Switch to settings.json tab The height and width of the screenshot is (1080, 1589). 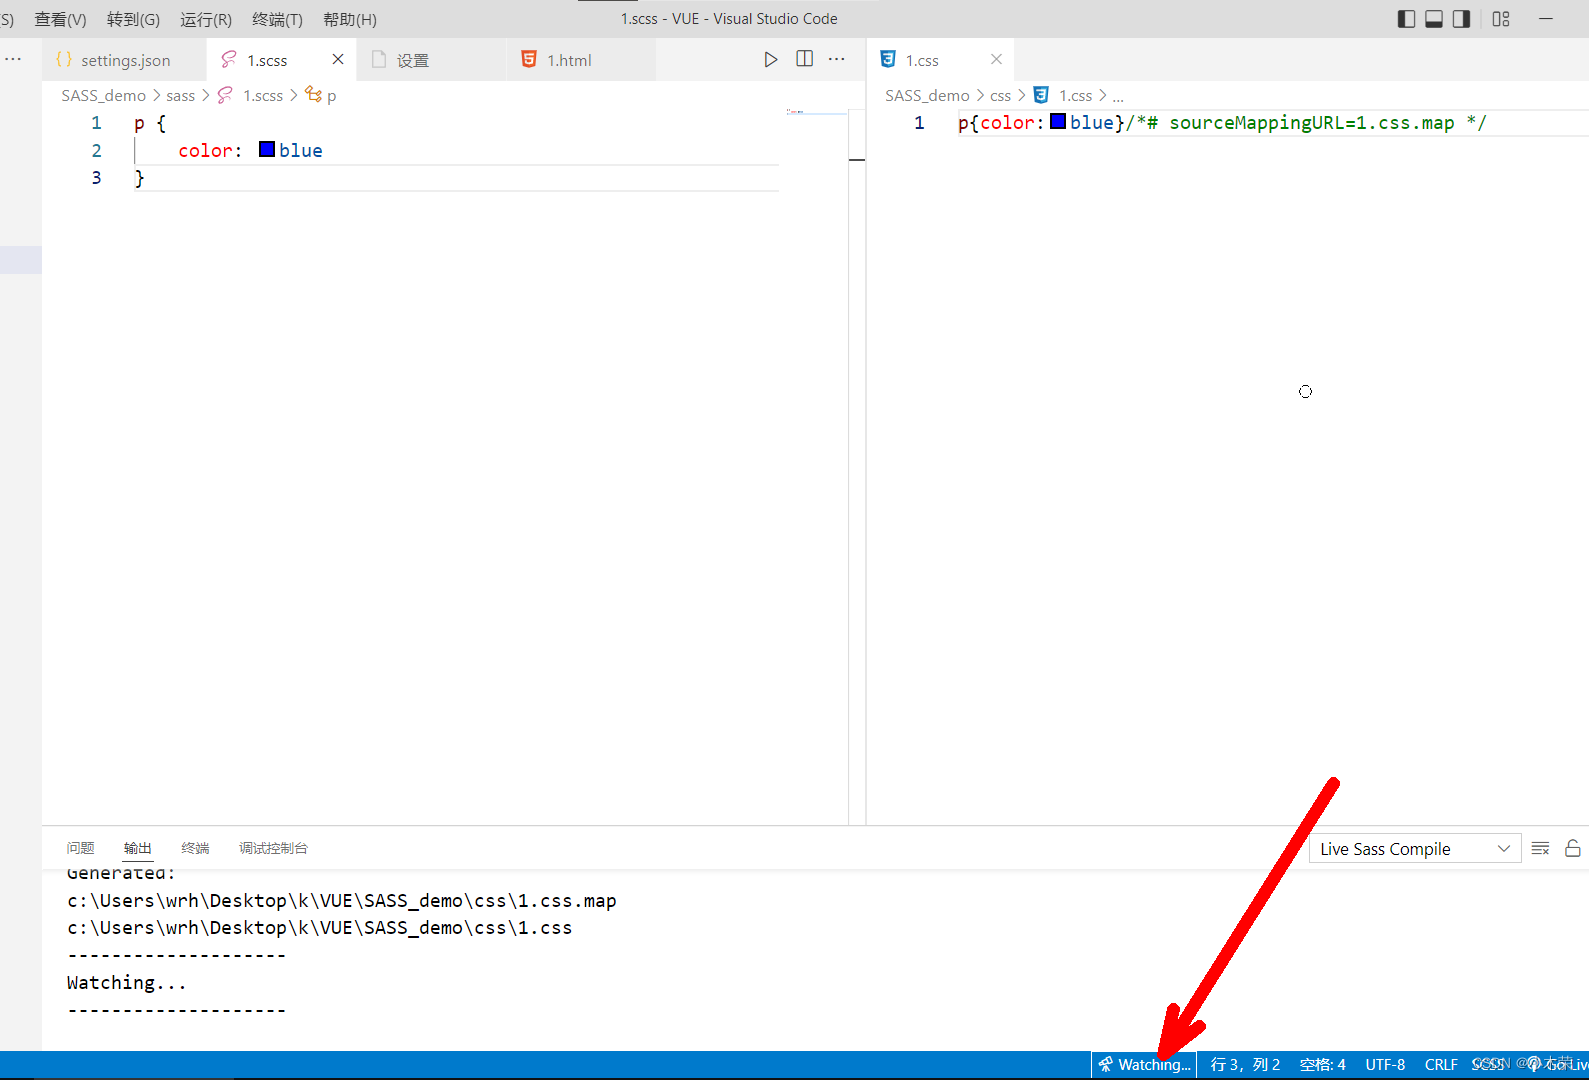coord(124,60)
